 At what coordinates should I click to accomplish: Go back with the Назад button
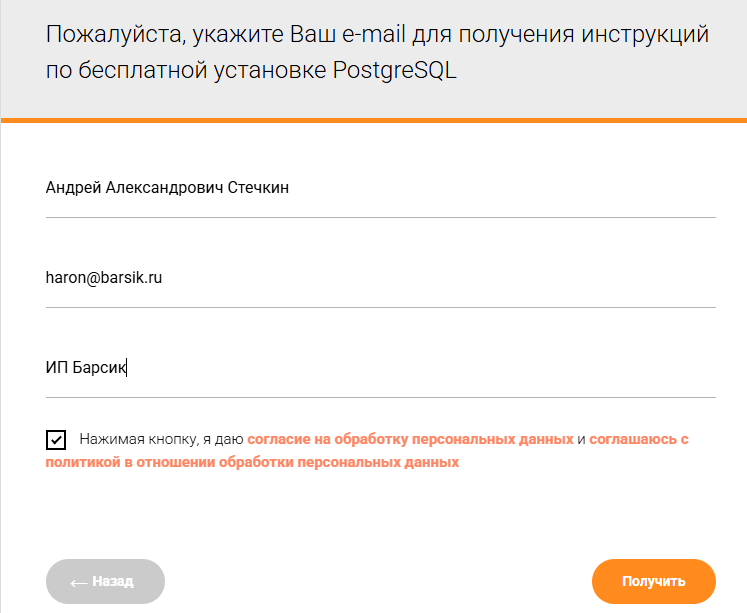coord(105,581)
